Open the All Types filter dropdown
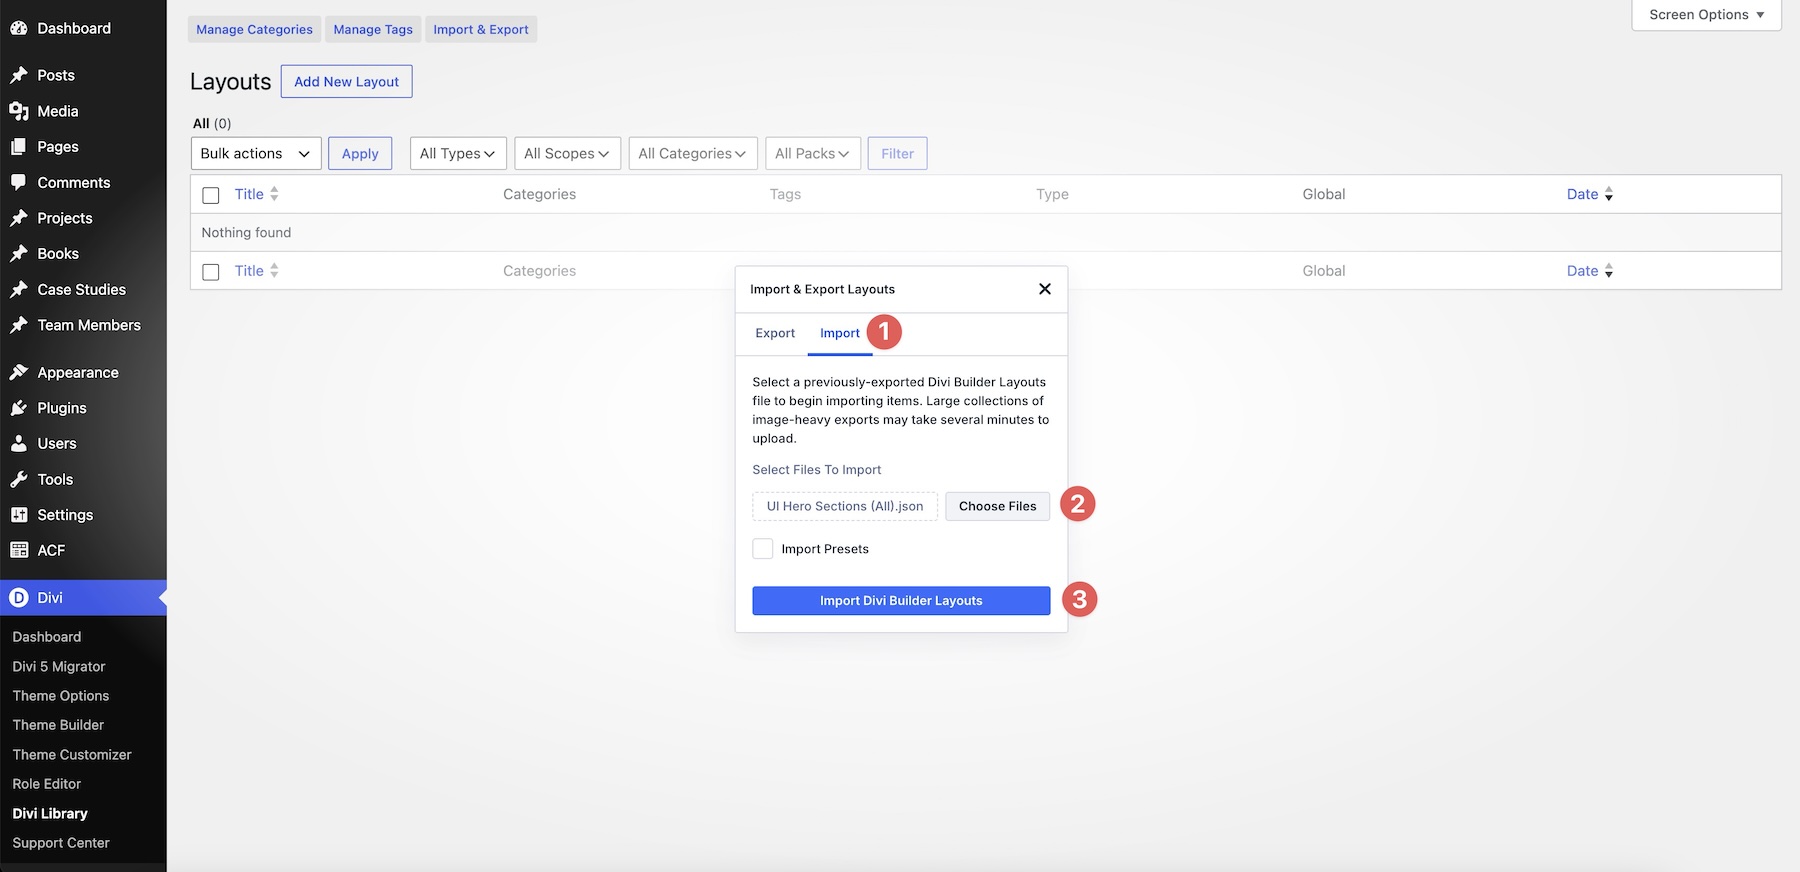Image resolution: width=1800 pixels, height=872 pixels. click(x=458, y=153)
